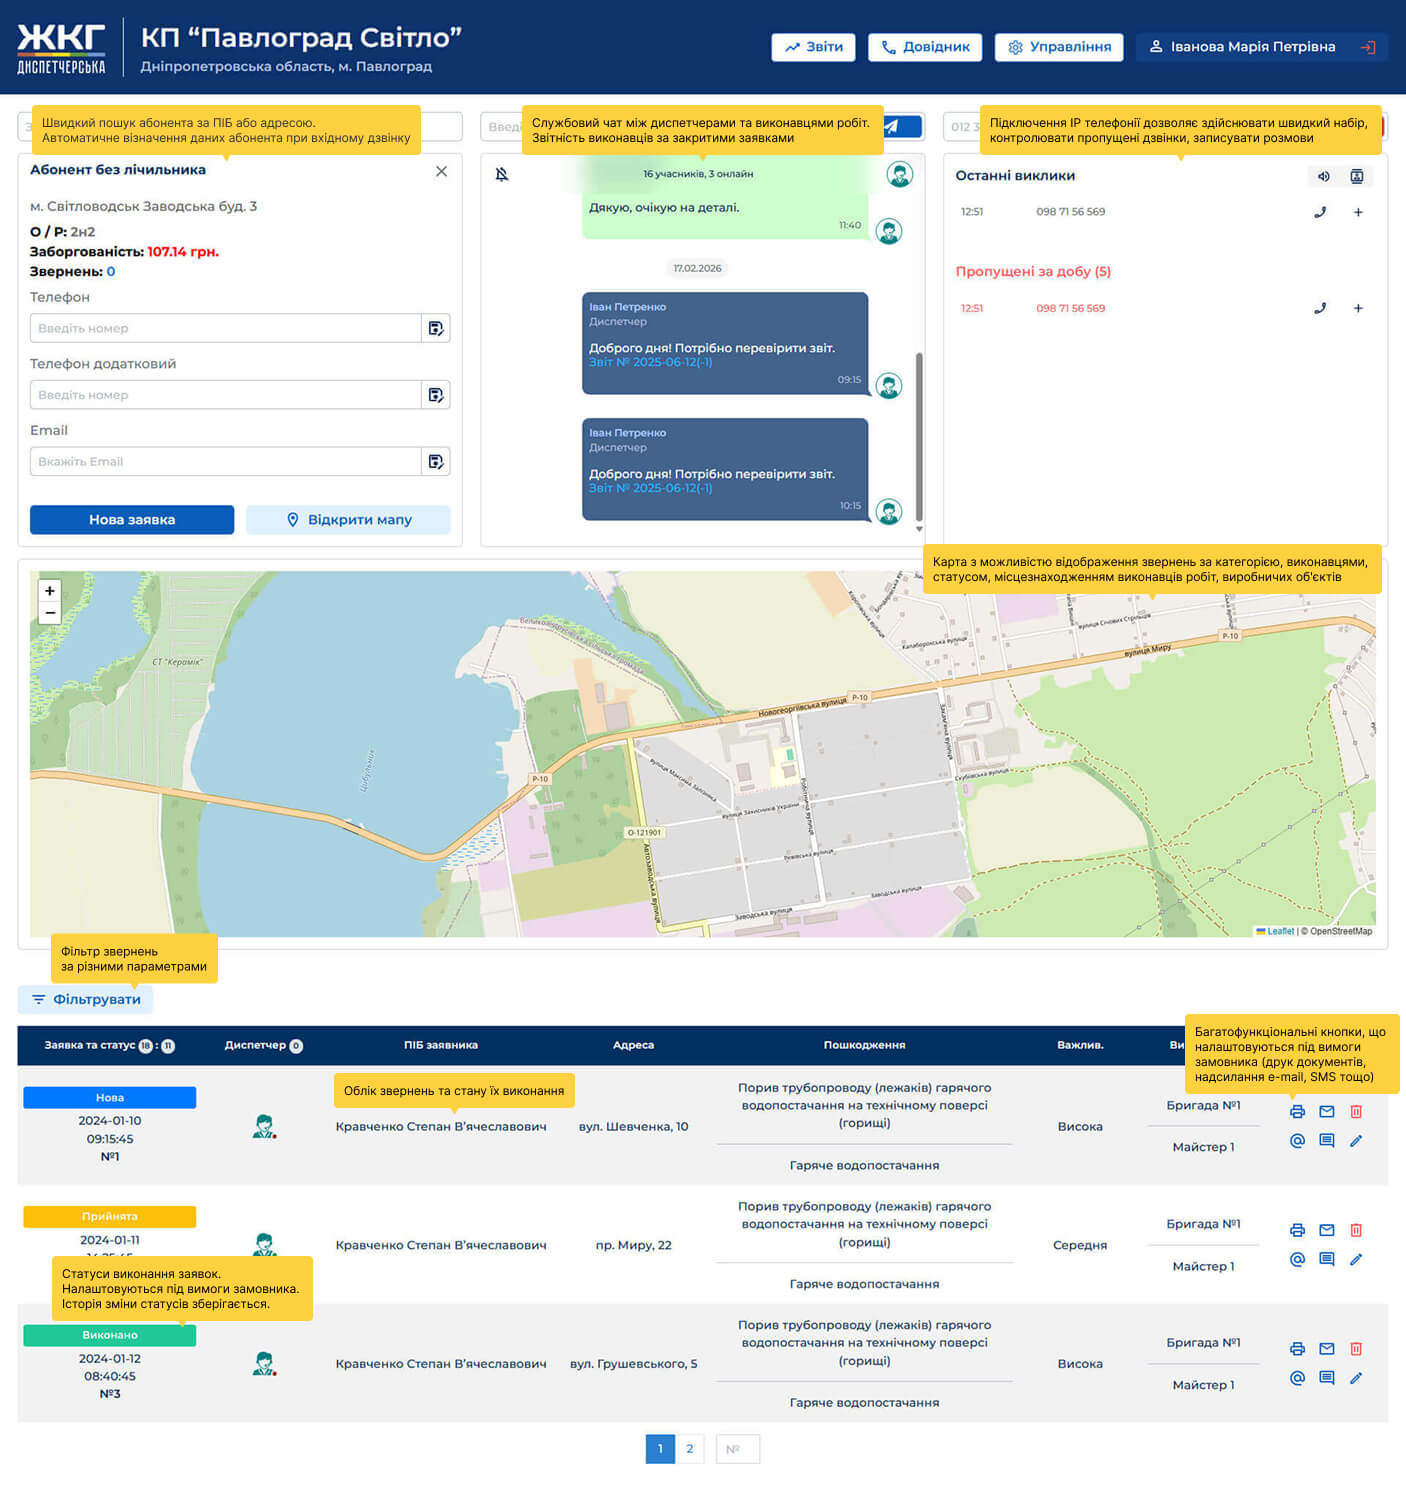This screenshot has height=1493, width=1406.
Task: Toggle call sound speaker icon
Action: [x=1324, y=177]
